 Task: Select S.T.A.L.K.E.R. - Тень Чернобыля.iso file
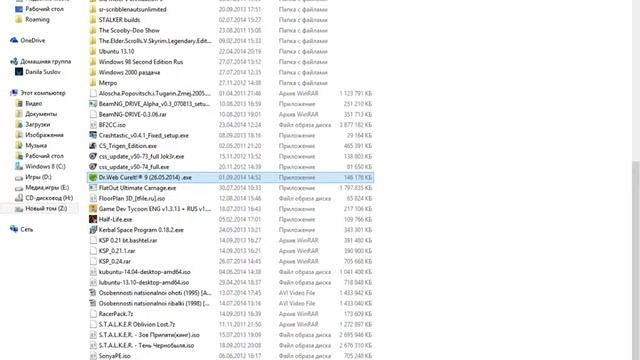click(x=147, y=345)
